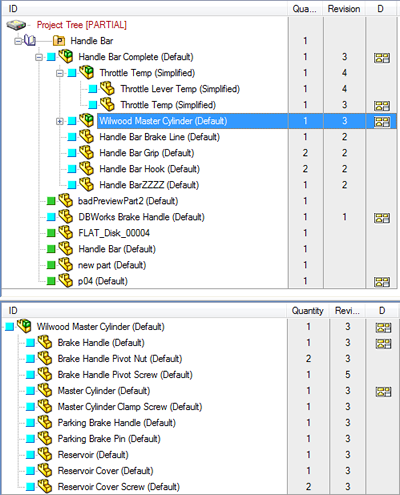Open drawing icon in Brake Handle (Default) row
This screenshot has width=400, height=495.
tap(383, 343)
